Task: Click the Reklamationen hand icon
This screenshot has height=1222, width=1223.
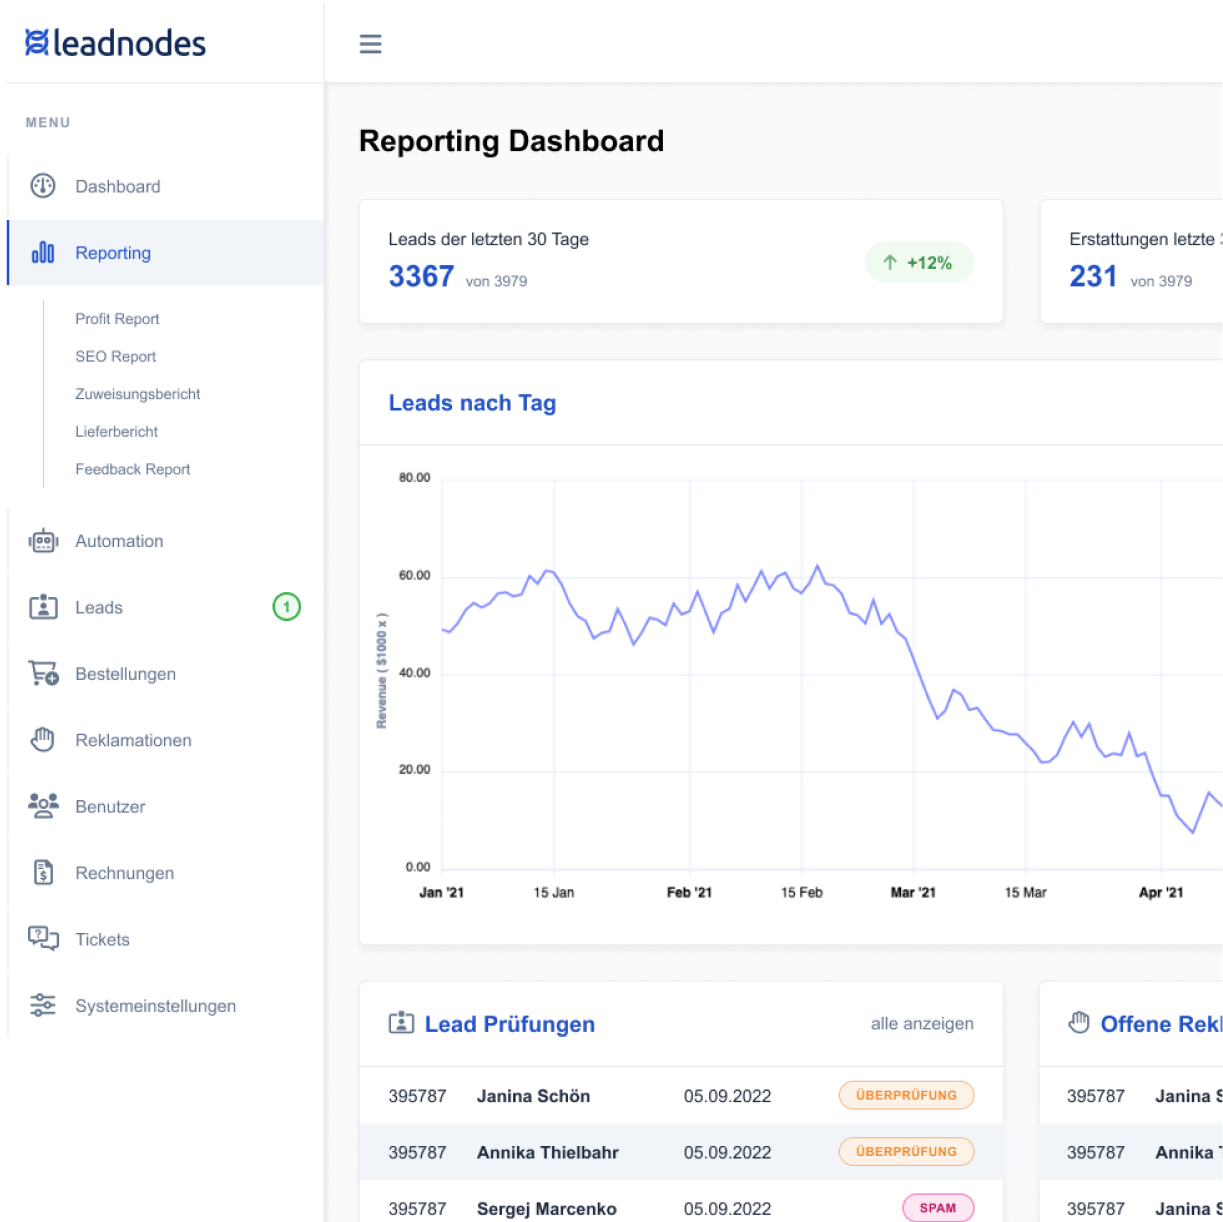Action: (43, 740)
